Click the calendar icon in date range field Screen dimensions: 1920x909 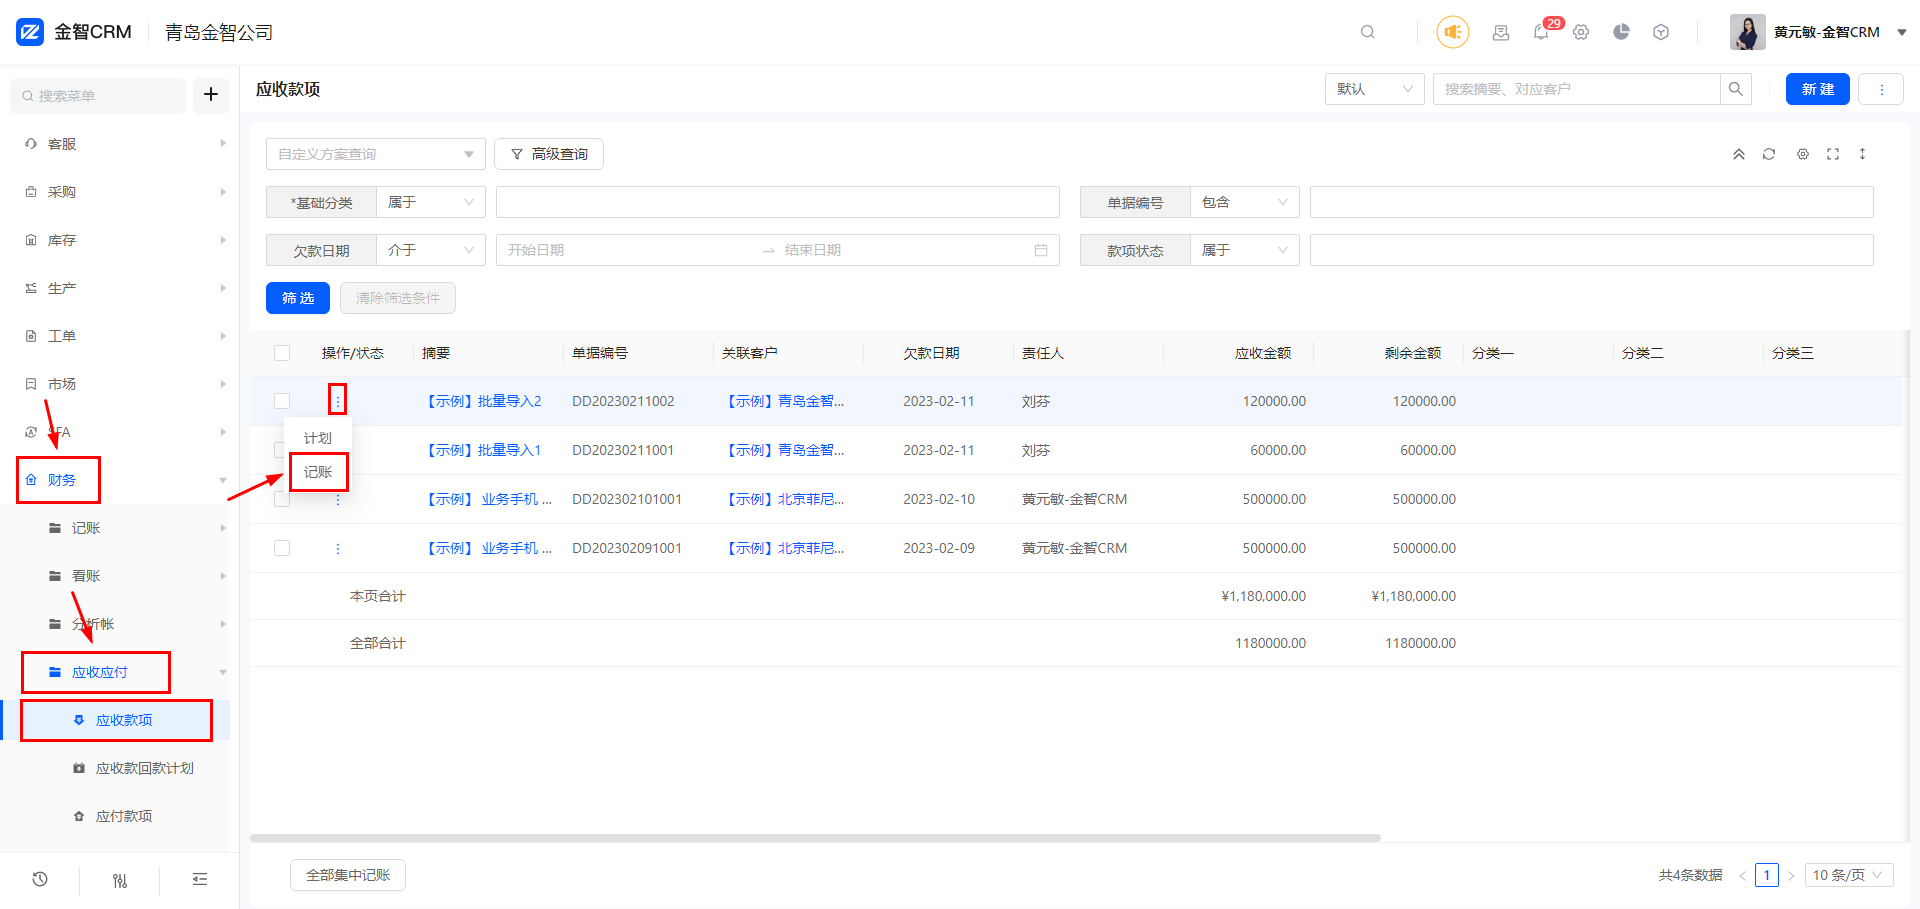tap(1041, 250)
